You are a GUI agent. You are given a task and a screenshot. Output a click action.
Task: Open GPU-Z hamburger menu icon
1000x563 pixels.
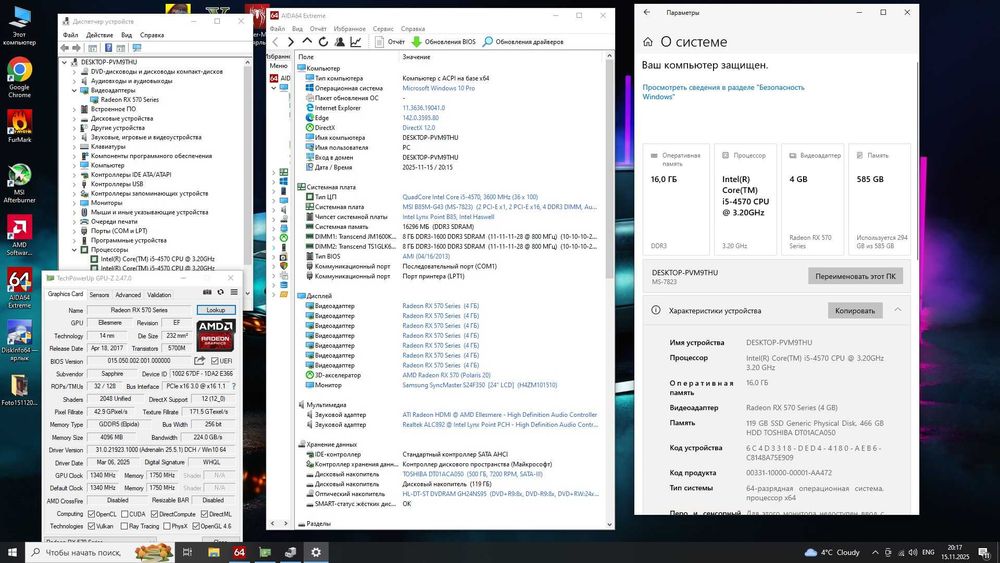[234, 292]
